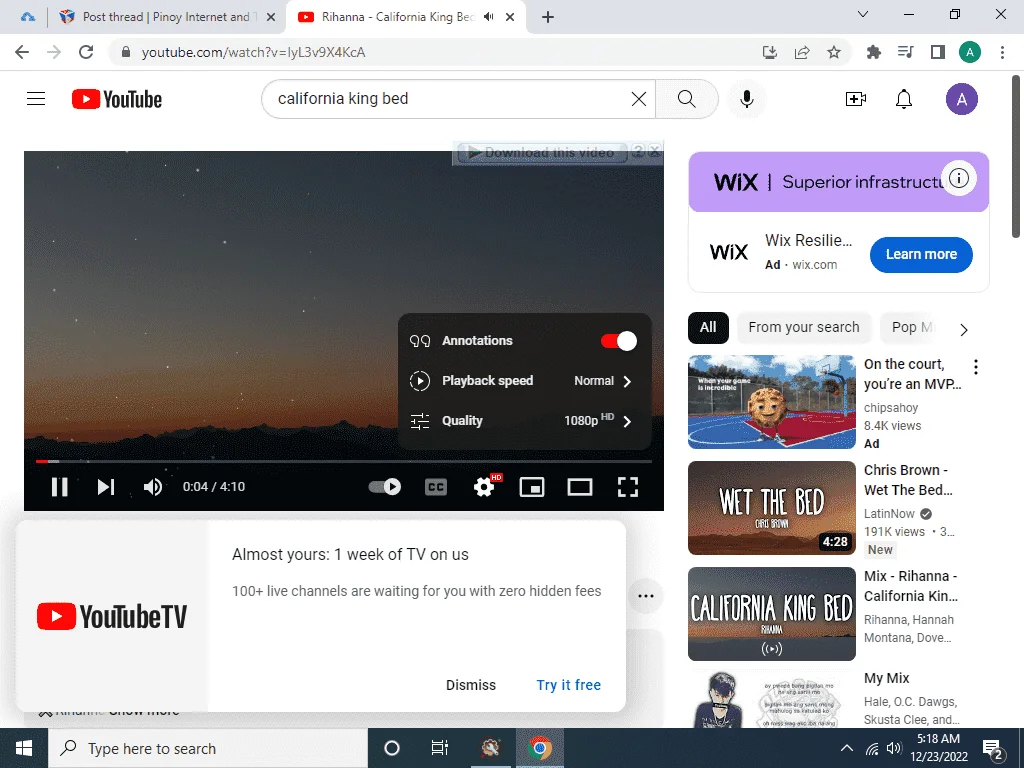Enter full screen mode
The width and height of the screenshot is (1024, 768).
(628, 487)
